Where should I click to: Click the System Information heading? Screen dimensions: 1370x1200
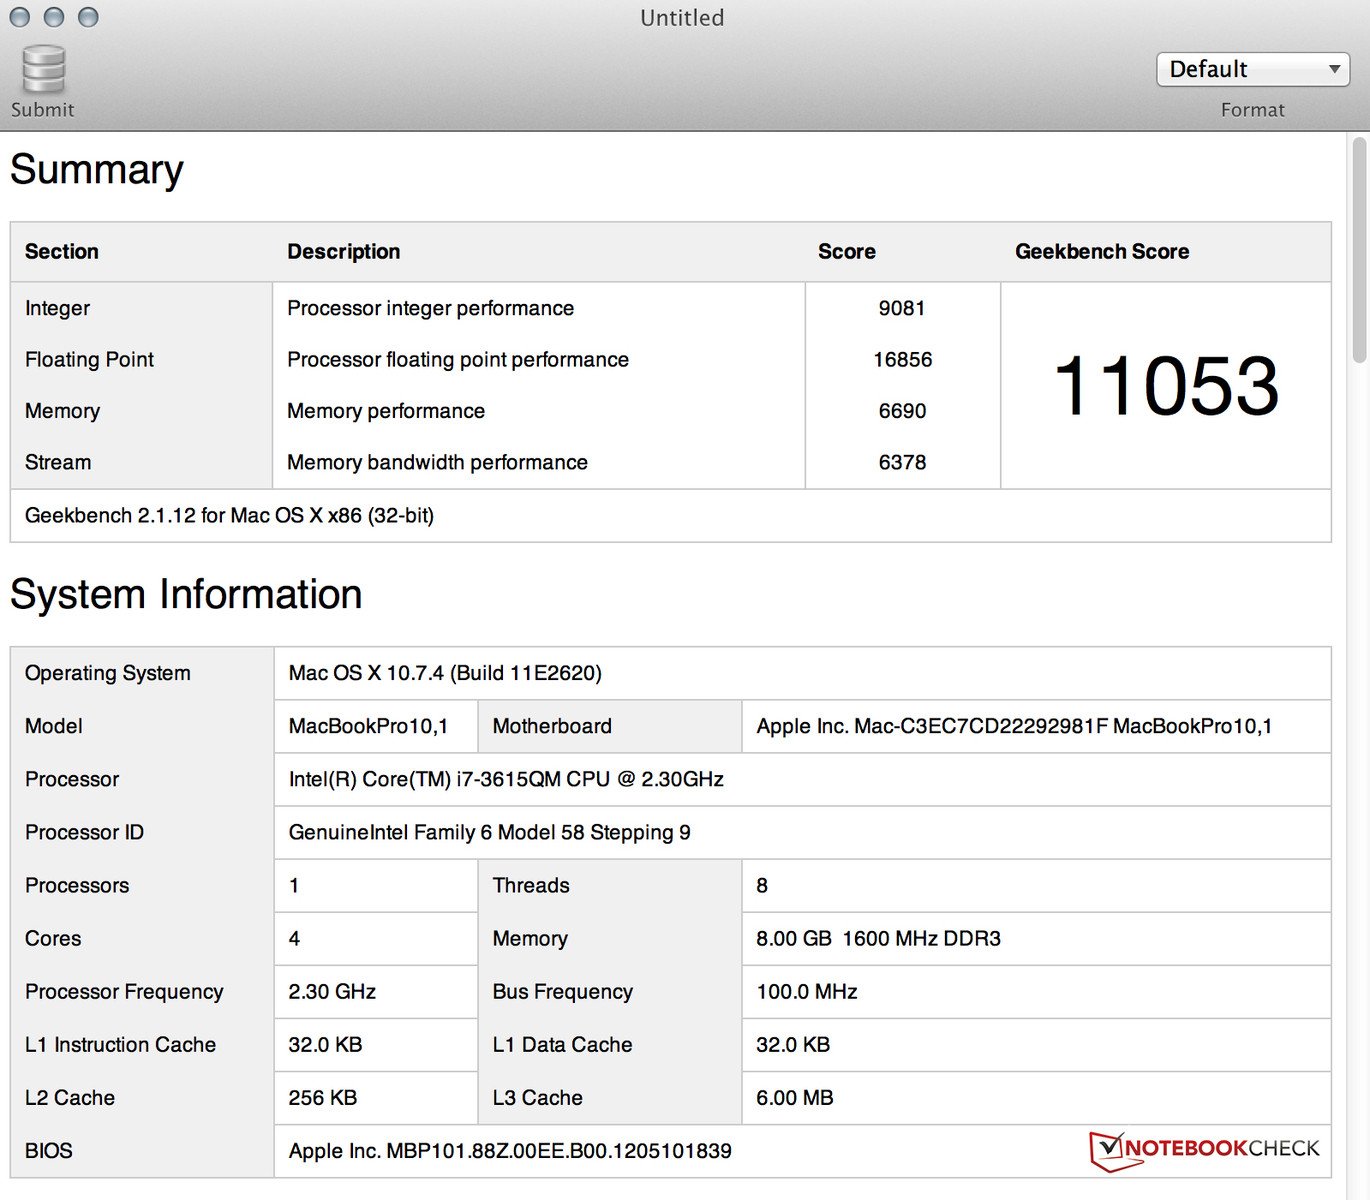pyautogui.click(x=186, y=594)
